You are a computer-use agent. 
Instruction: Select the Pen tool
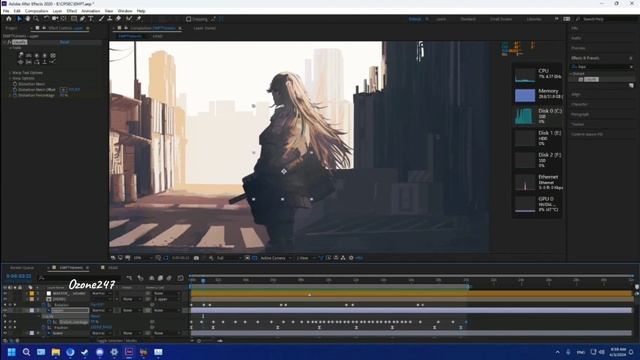[x=82, y=19]
